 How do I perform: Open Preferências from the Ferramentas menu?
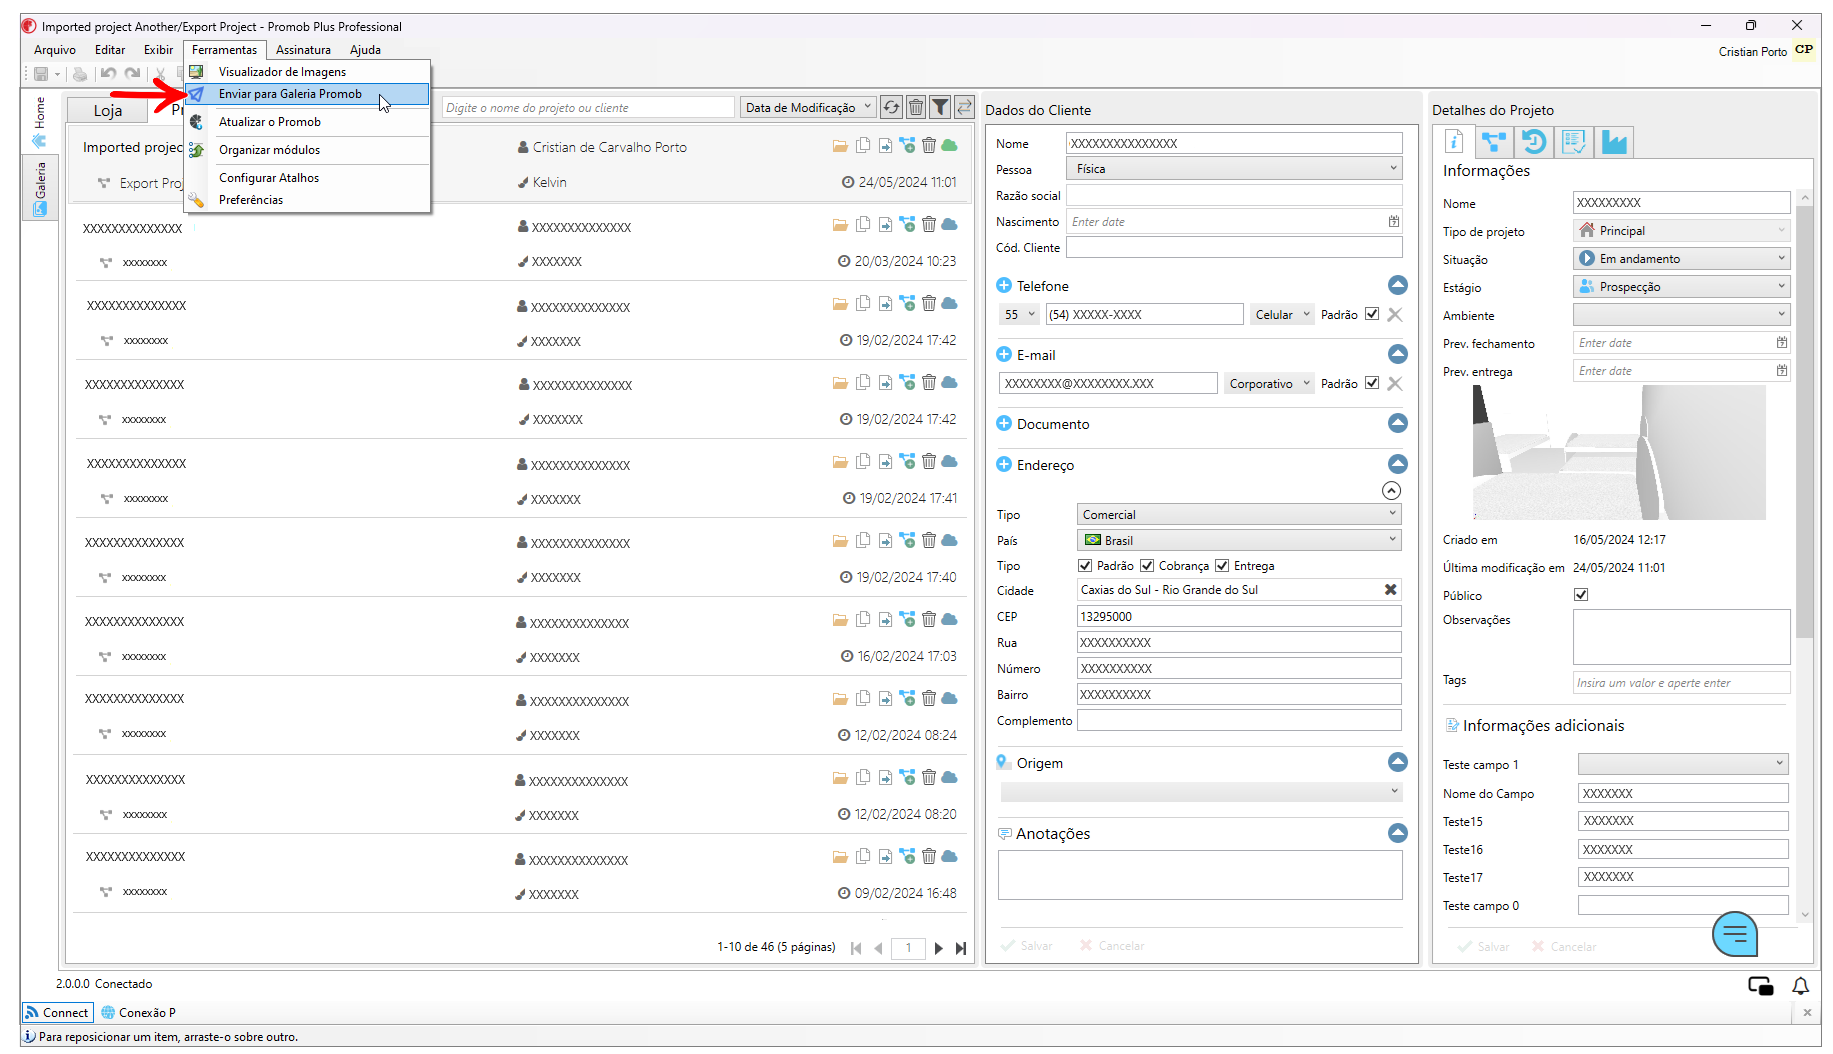click(x=308, y=200)
